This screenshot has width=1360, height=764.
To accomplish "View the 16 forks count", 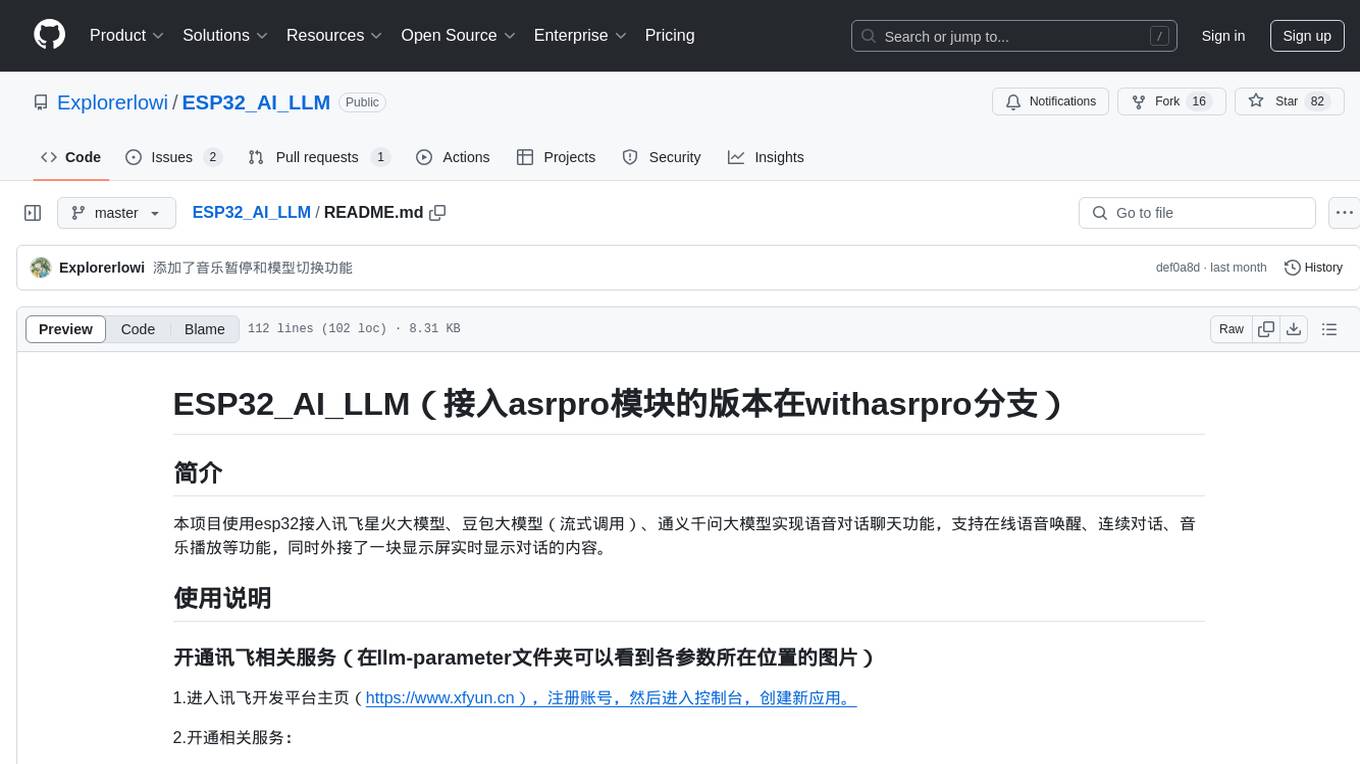I will click(1199, 102).
